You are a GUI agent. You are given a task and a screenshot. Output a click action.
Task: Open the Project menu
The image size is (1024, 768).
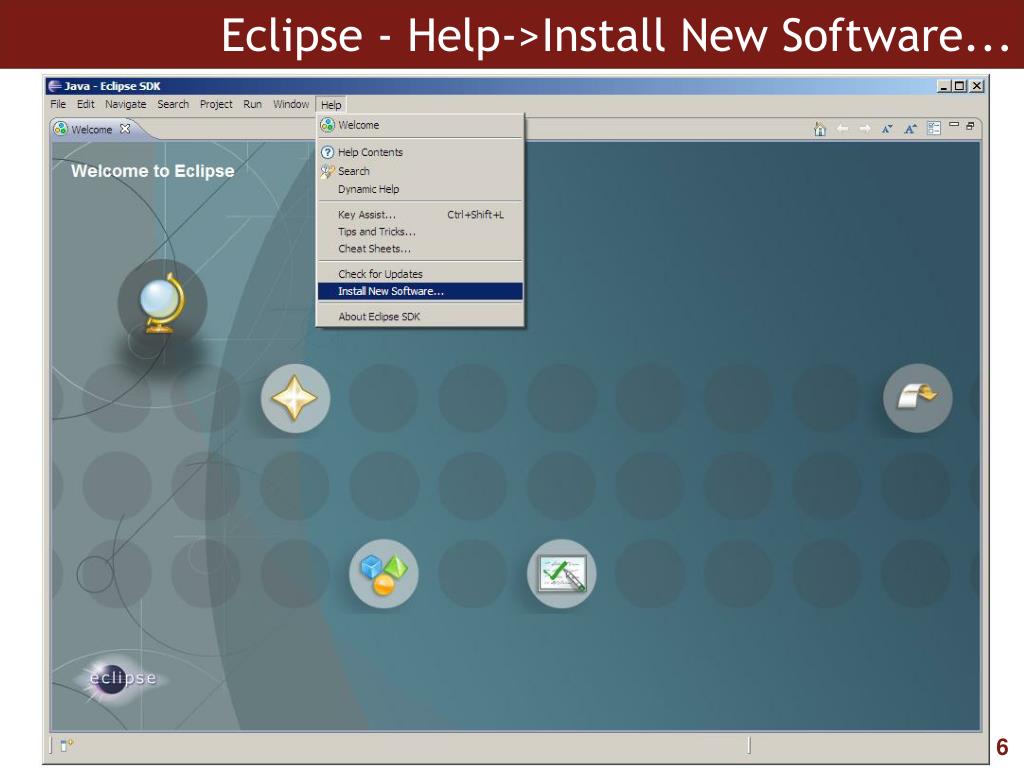[x=216, y=104]
